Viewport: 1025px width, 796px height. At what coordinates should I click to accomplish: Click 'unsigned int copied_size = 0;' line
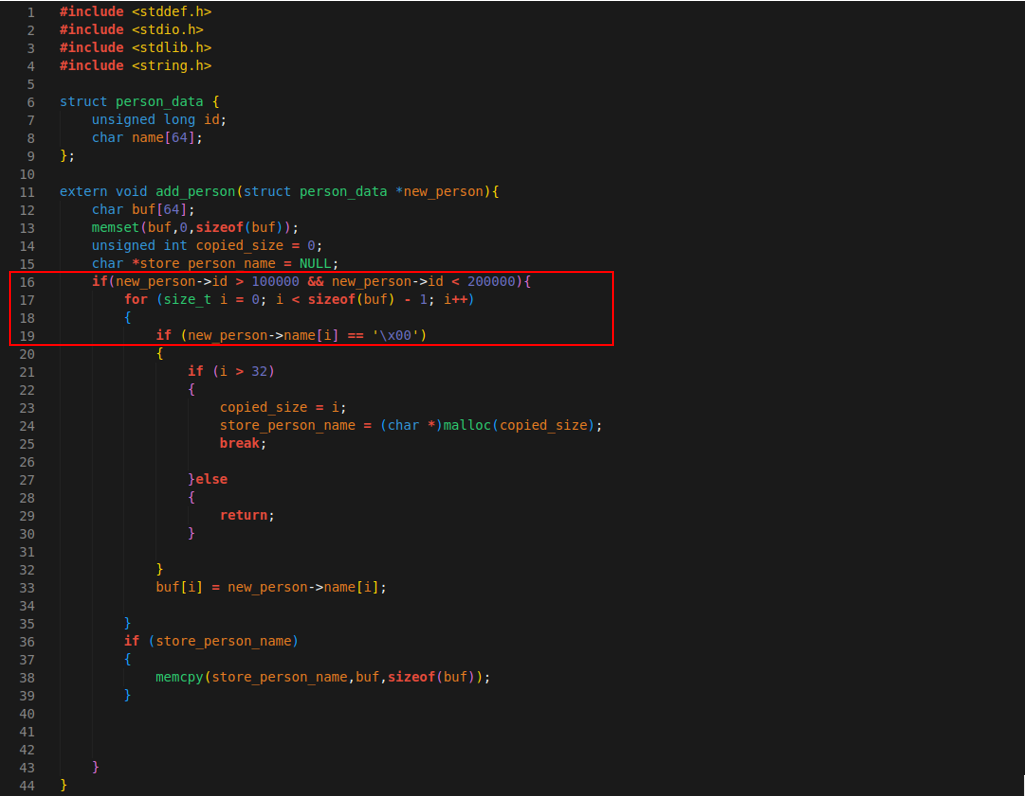pos(207,246)
